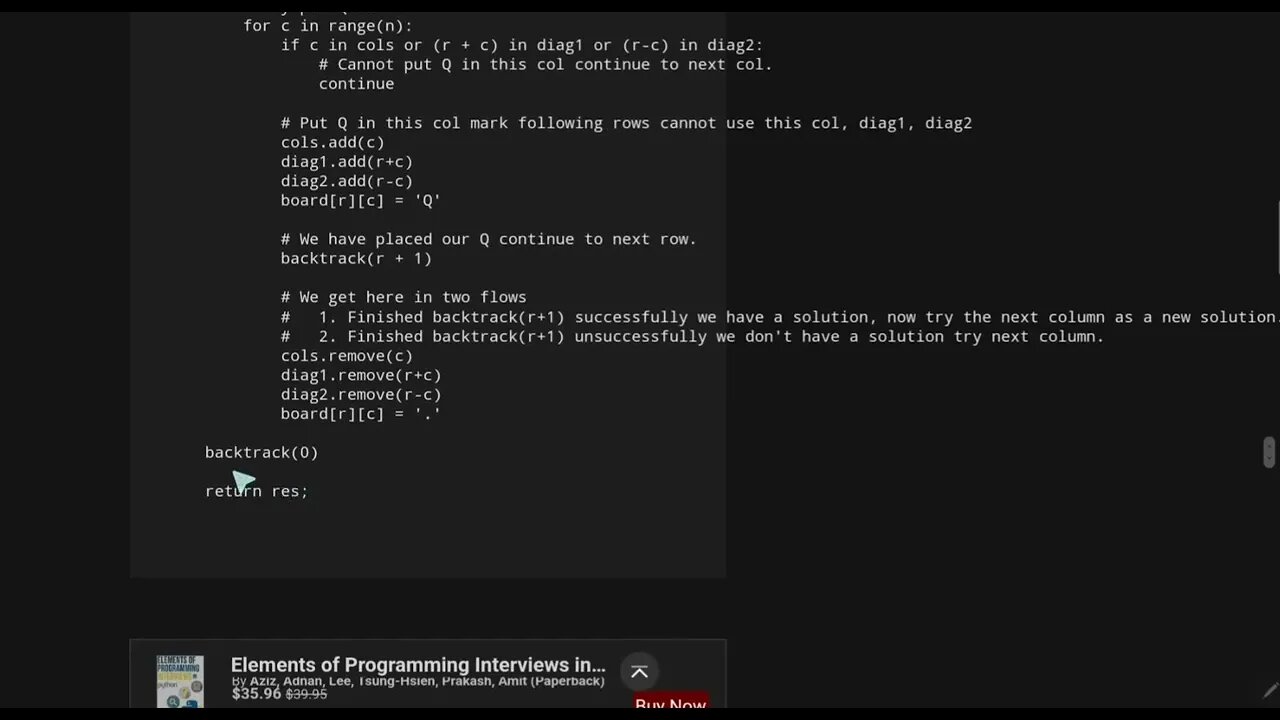Click the struck-through $39.95 original price
This screenshot has width=1280, height=720.
pyautogui.click(x=307, y=694)
